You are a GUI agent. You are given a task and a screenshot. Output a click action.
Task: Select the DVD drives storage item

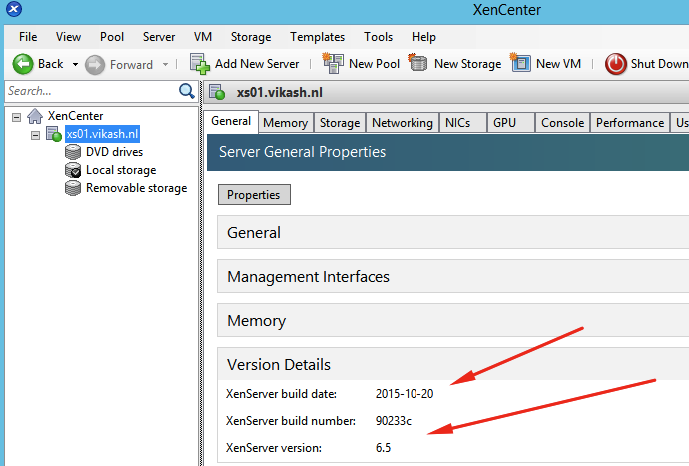pyautogui.click(x=114, y=152)
